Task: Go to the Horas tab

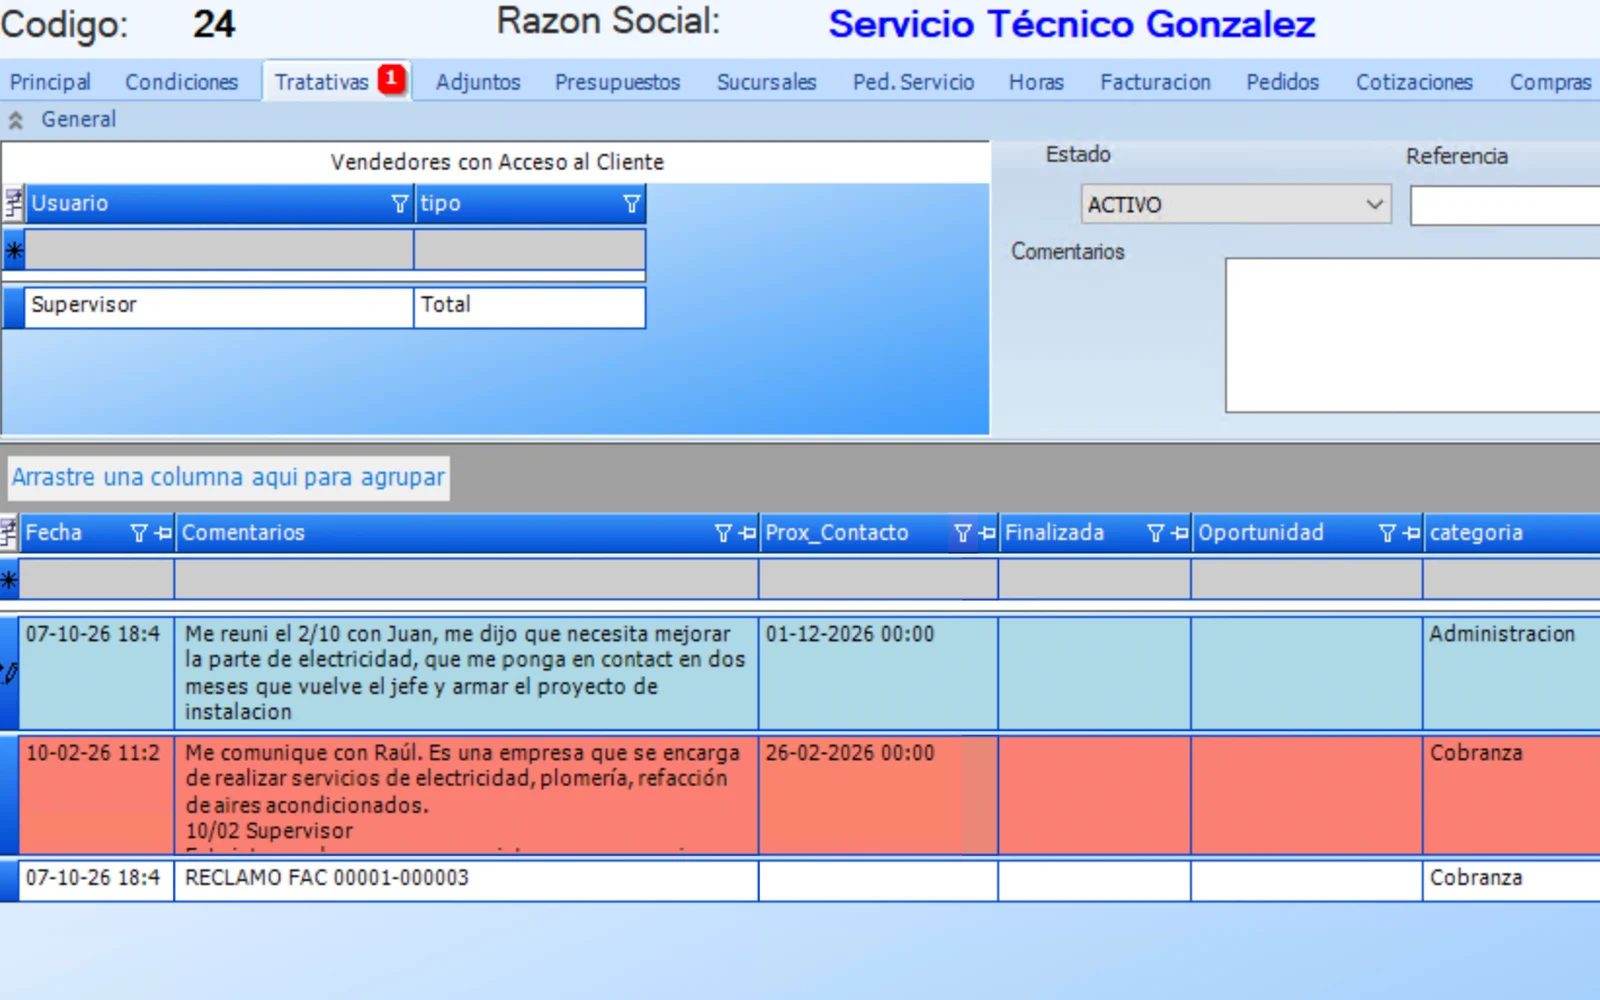Action: [1036, 82]
